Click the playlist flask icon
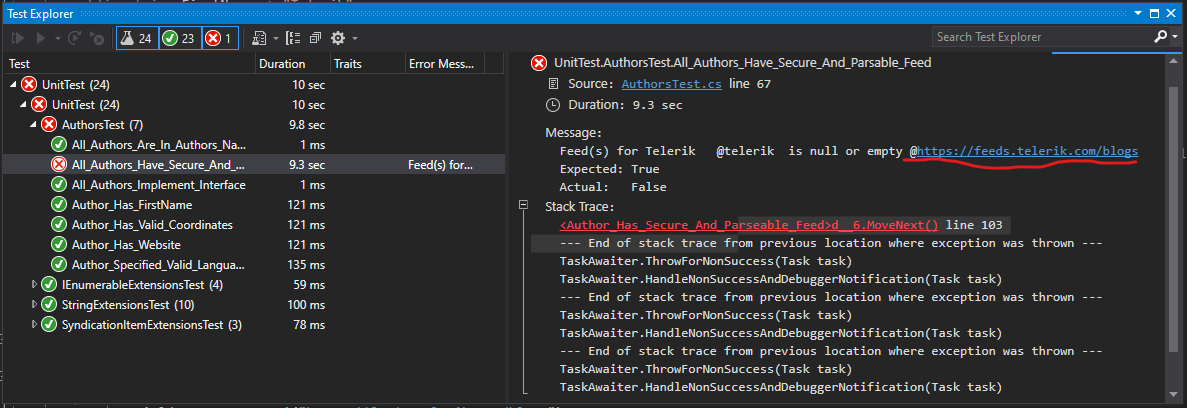The height and width of the screenshot is (408, 1187). click(x=258, y=37)
